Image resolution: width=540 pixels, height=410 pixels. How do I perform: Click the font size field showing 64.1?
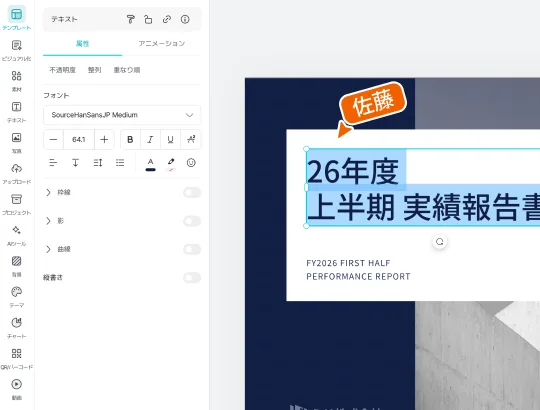79,139
